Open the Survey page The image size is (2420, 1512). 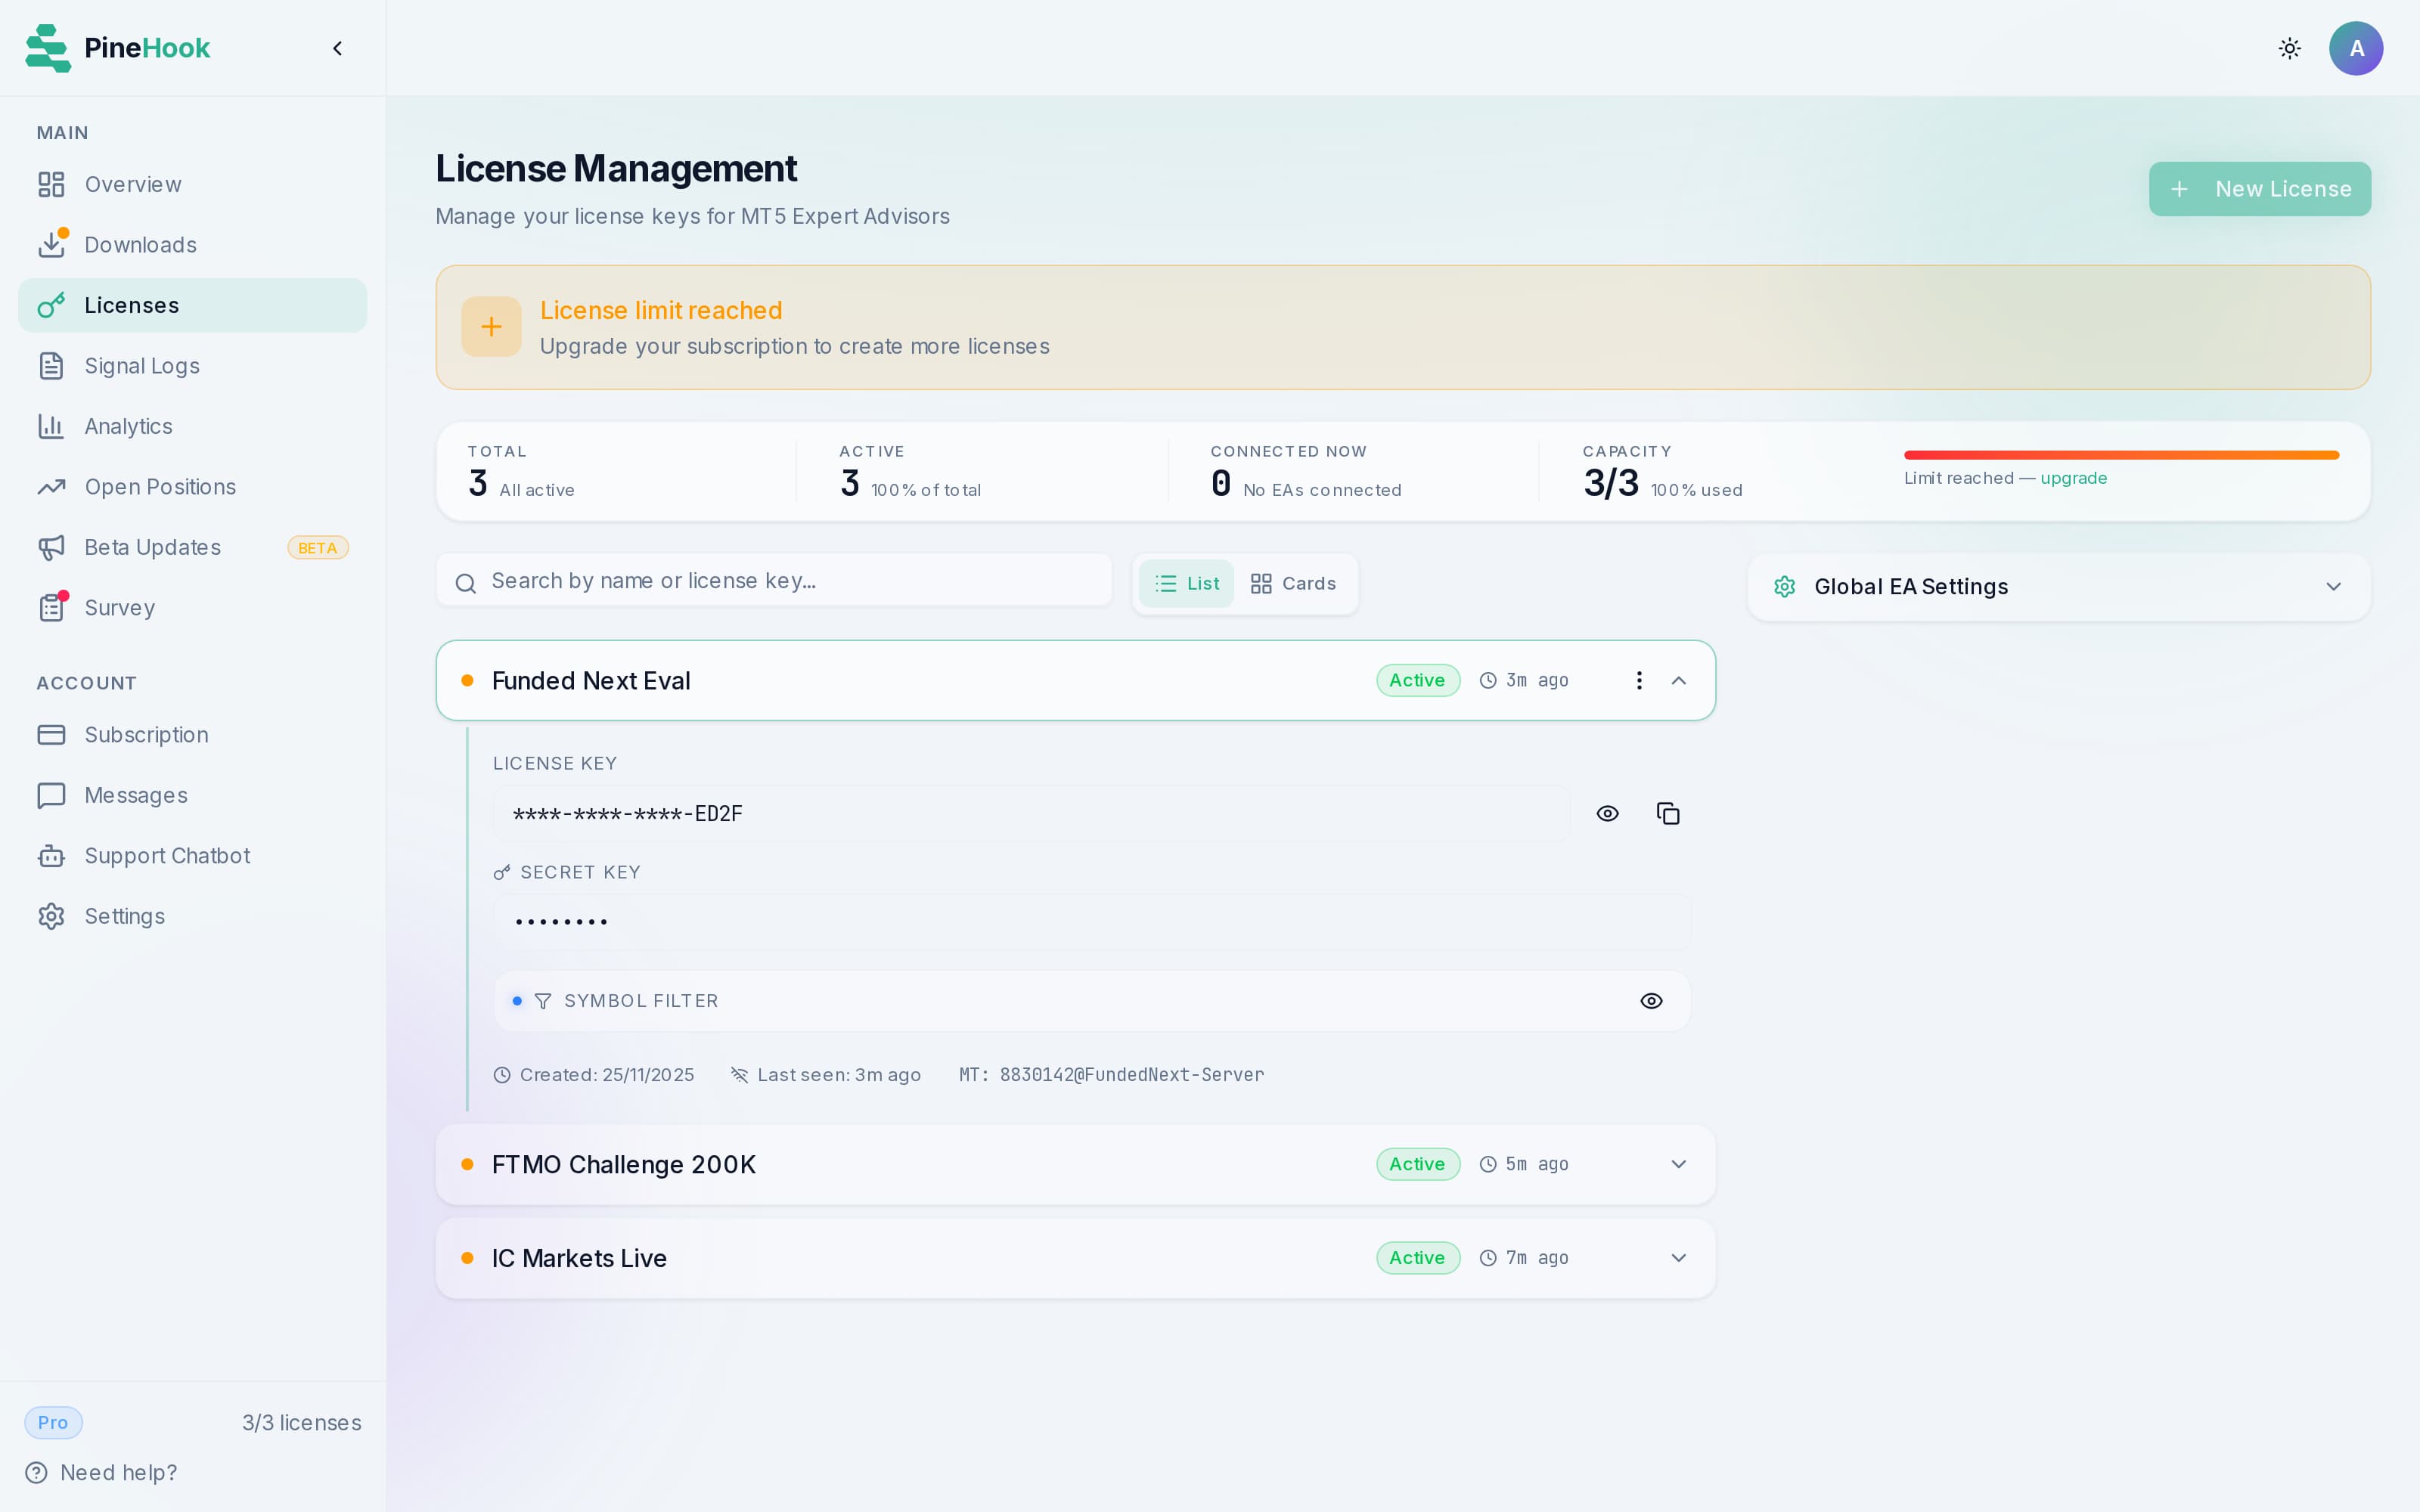(x=192, y=608)
